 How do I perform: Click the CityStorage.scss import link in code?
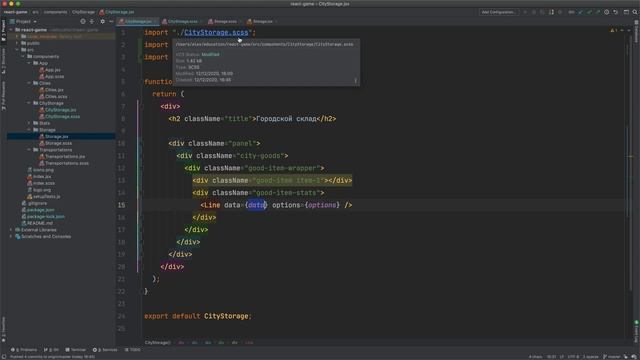[216, 32]
